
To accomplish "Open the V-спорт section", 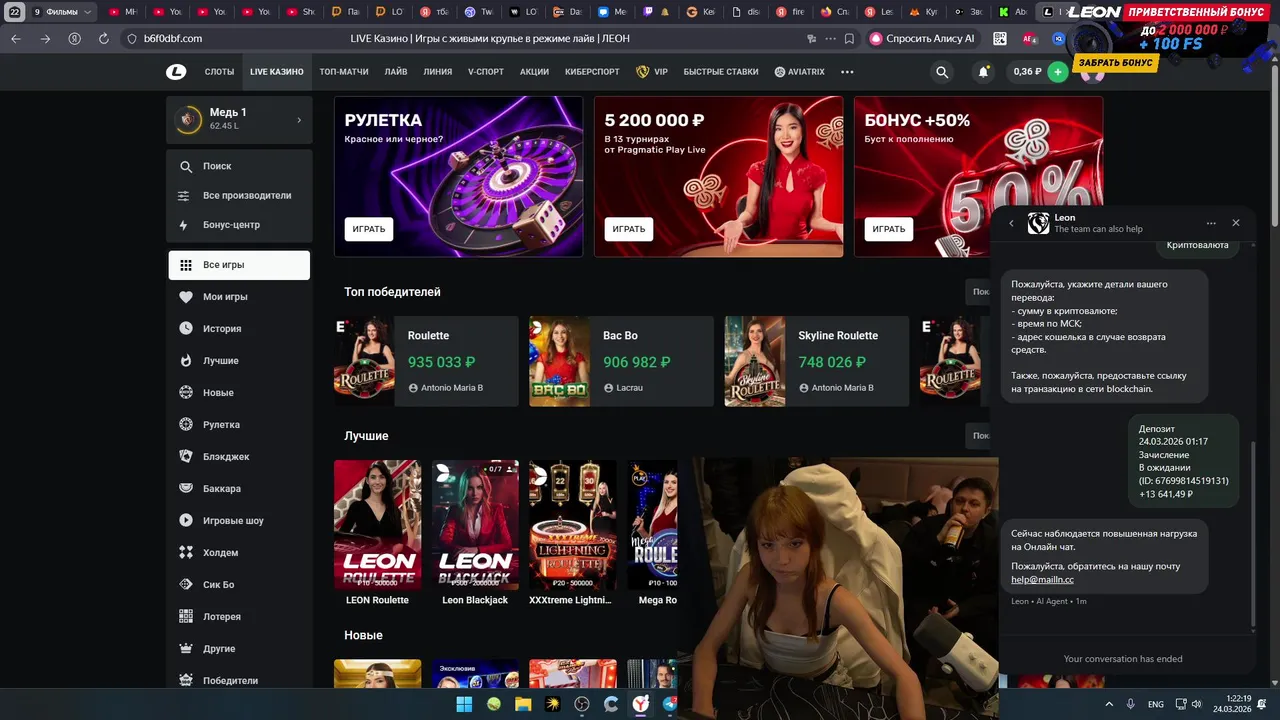I will [x=486, y=72].
